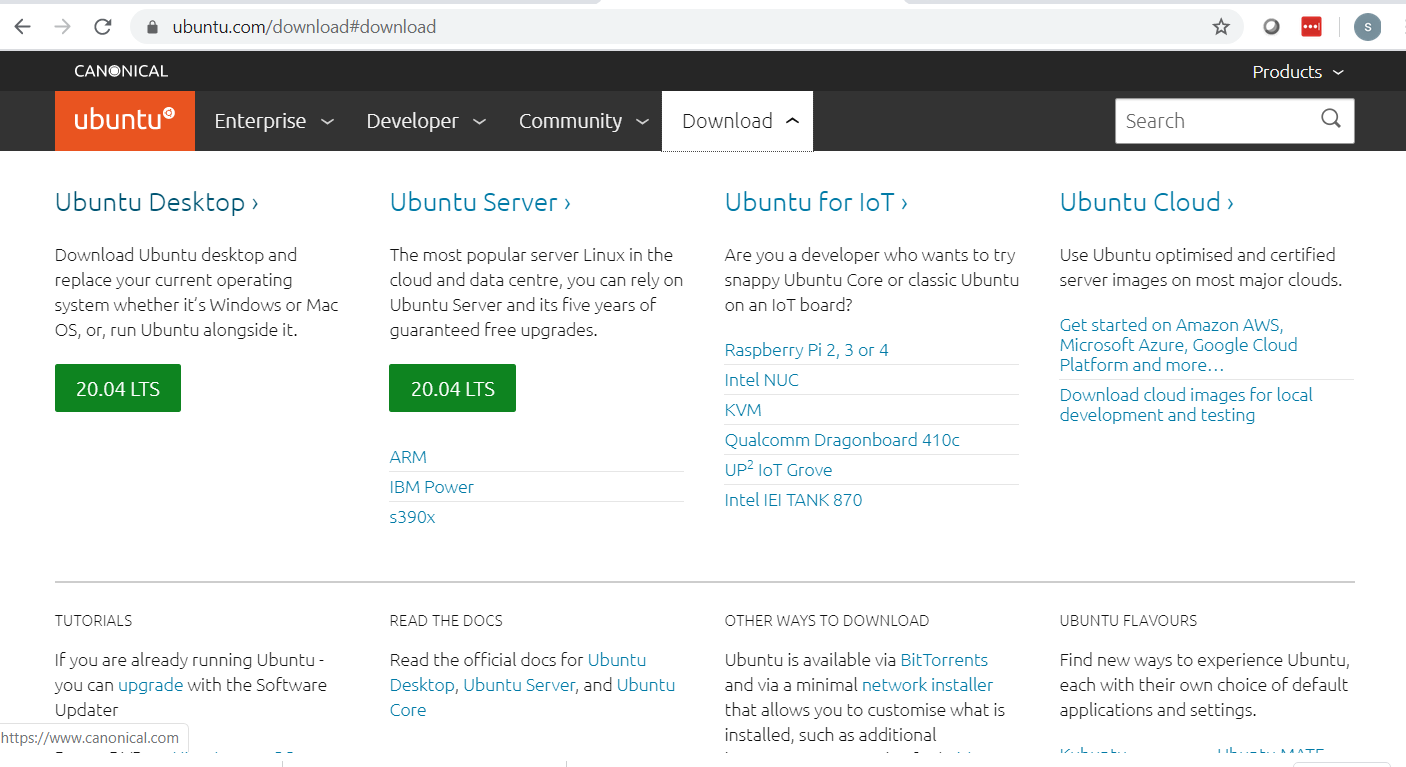Collapse the Download menu tab

pos(738,121)
